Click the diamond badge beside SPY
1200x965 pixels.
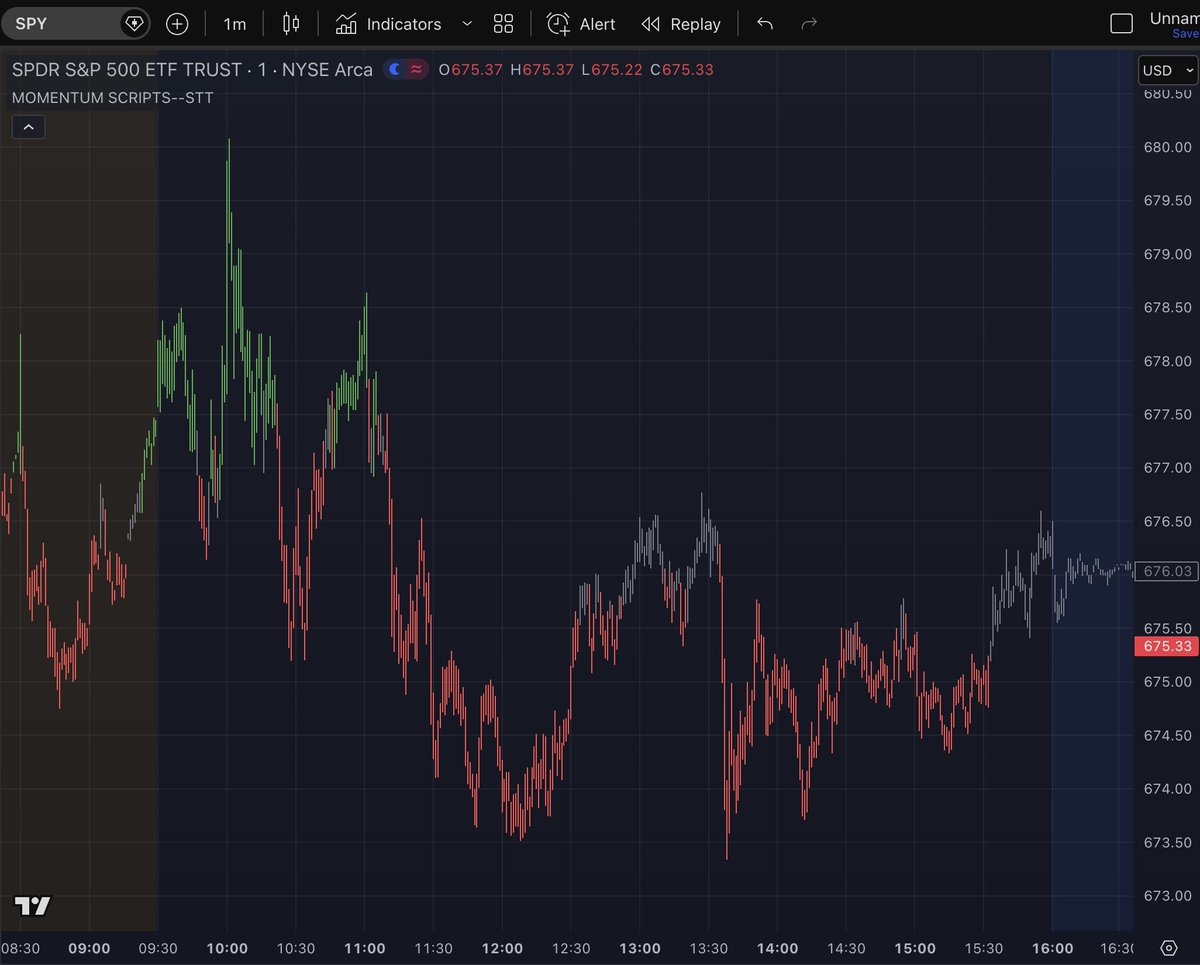tap(134, 23)
